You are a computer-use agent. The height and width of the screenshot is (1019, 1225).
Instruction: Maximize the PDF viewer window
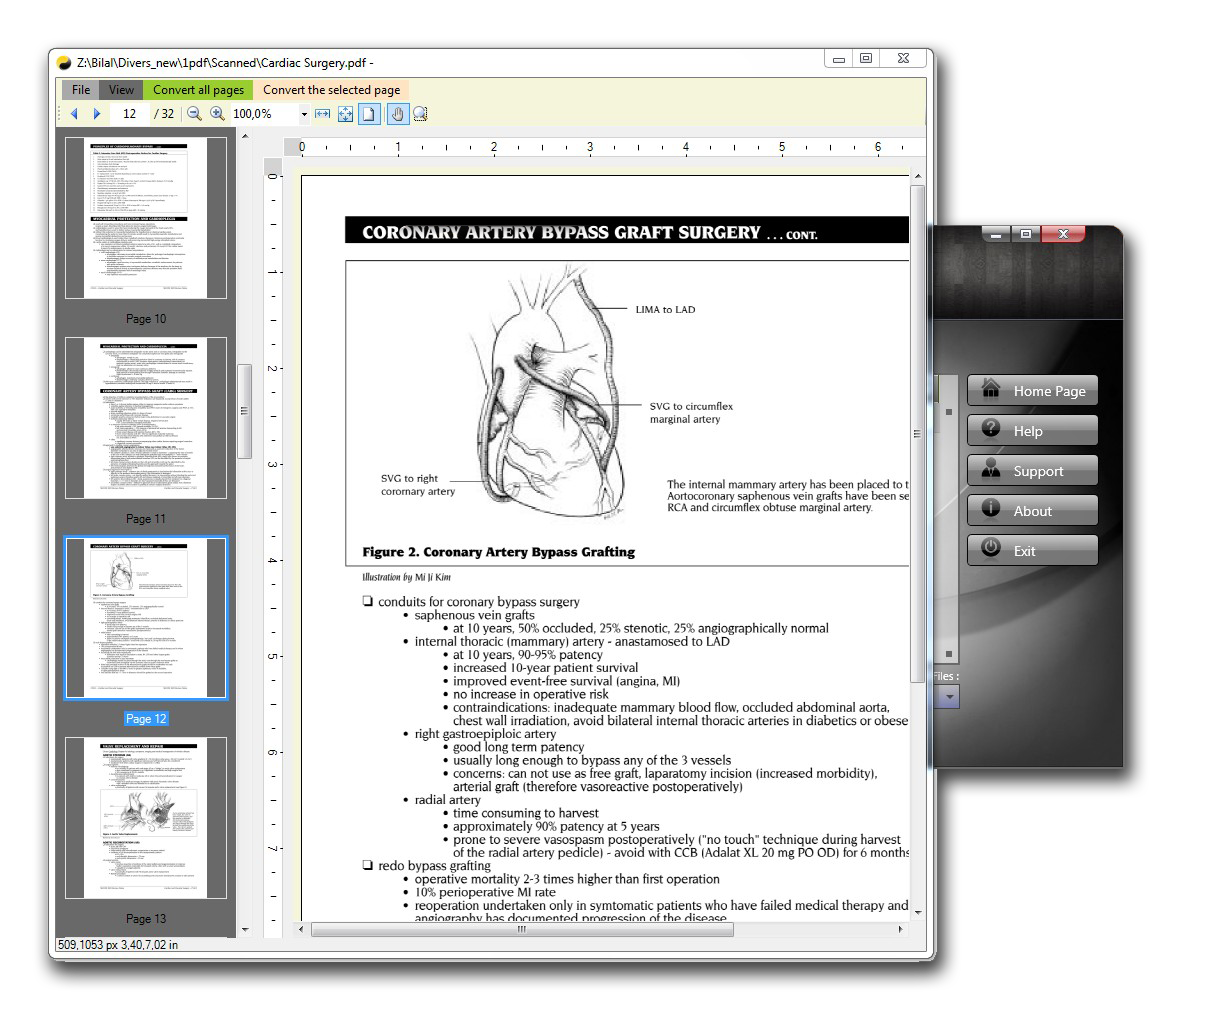(x=866, y=59)
